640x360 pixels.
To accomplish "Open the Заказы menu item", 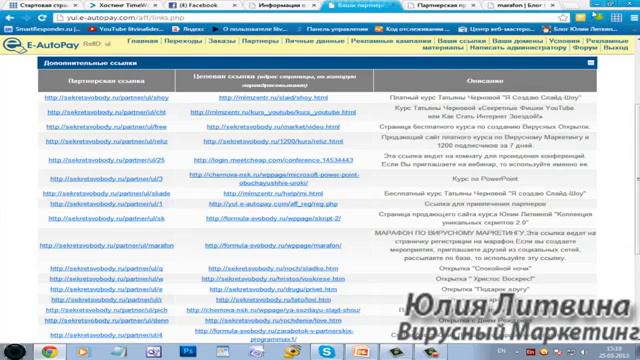I will pyautogui.click(x=222, y=41).
